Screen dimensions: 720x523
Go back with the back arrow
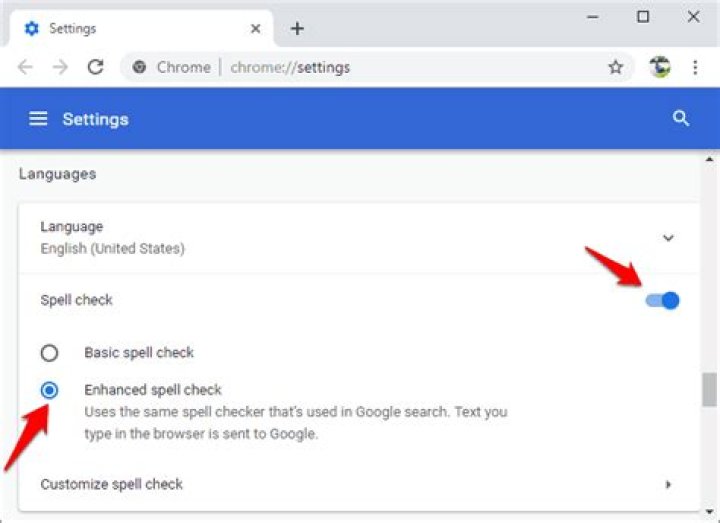(25, 67)
